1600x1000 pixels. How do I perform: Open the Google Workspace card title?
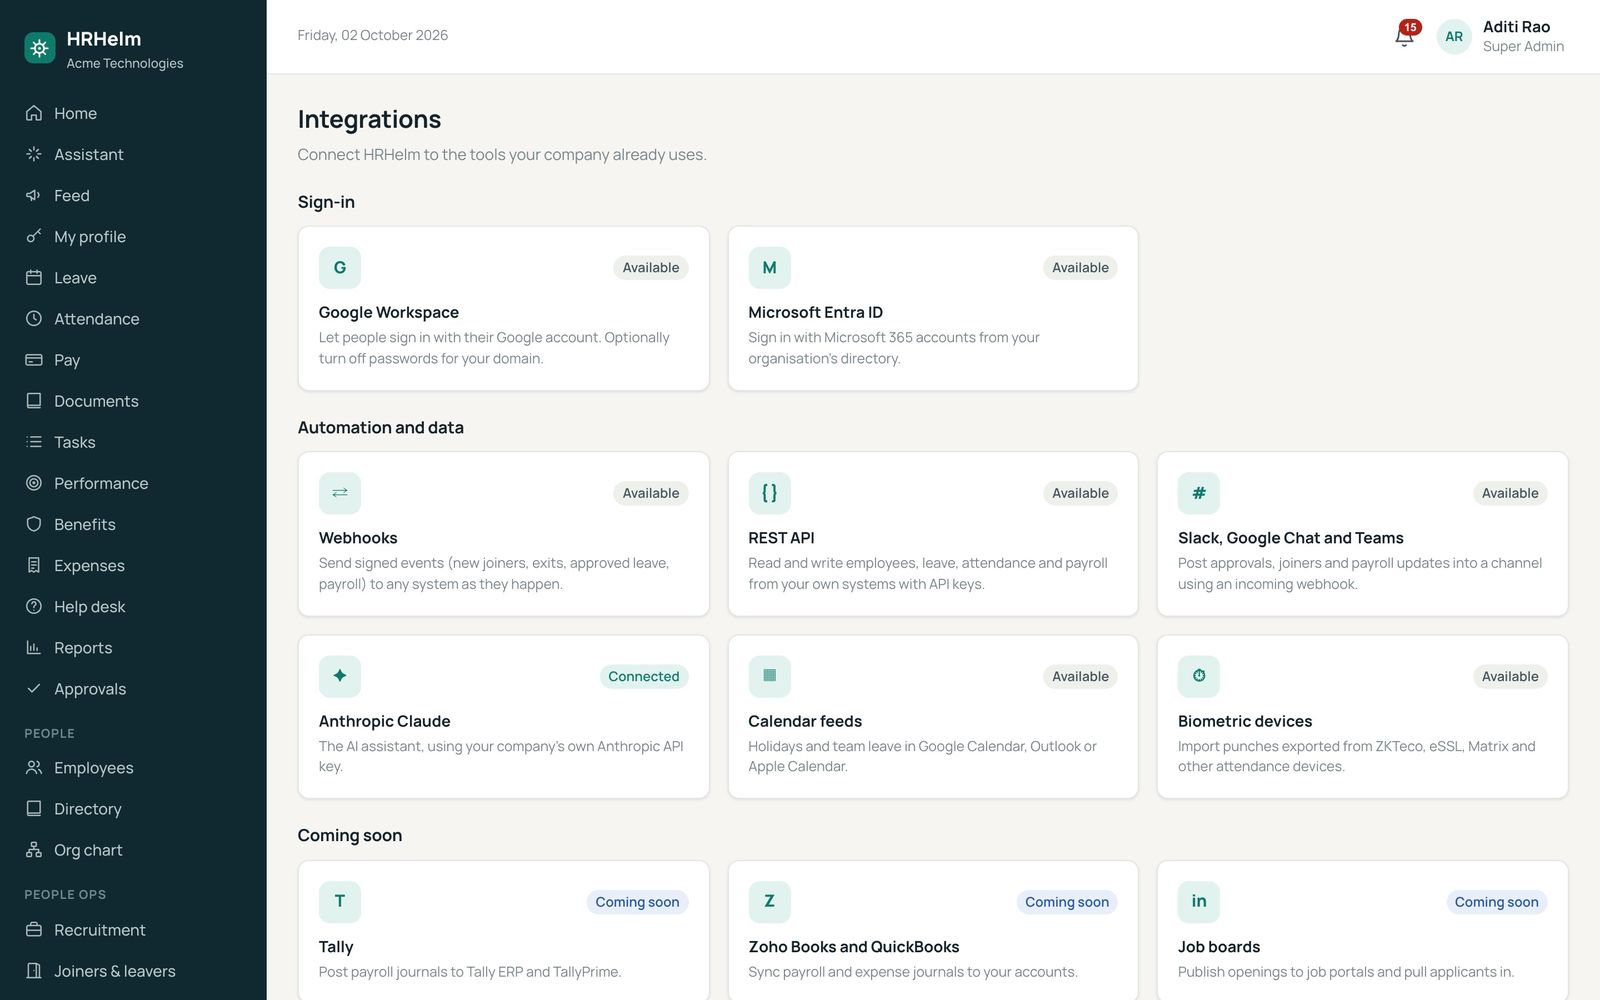389,312
